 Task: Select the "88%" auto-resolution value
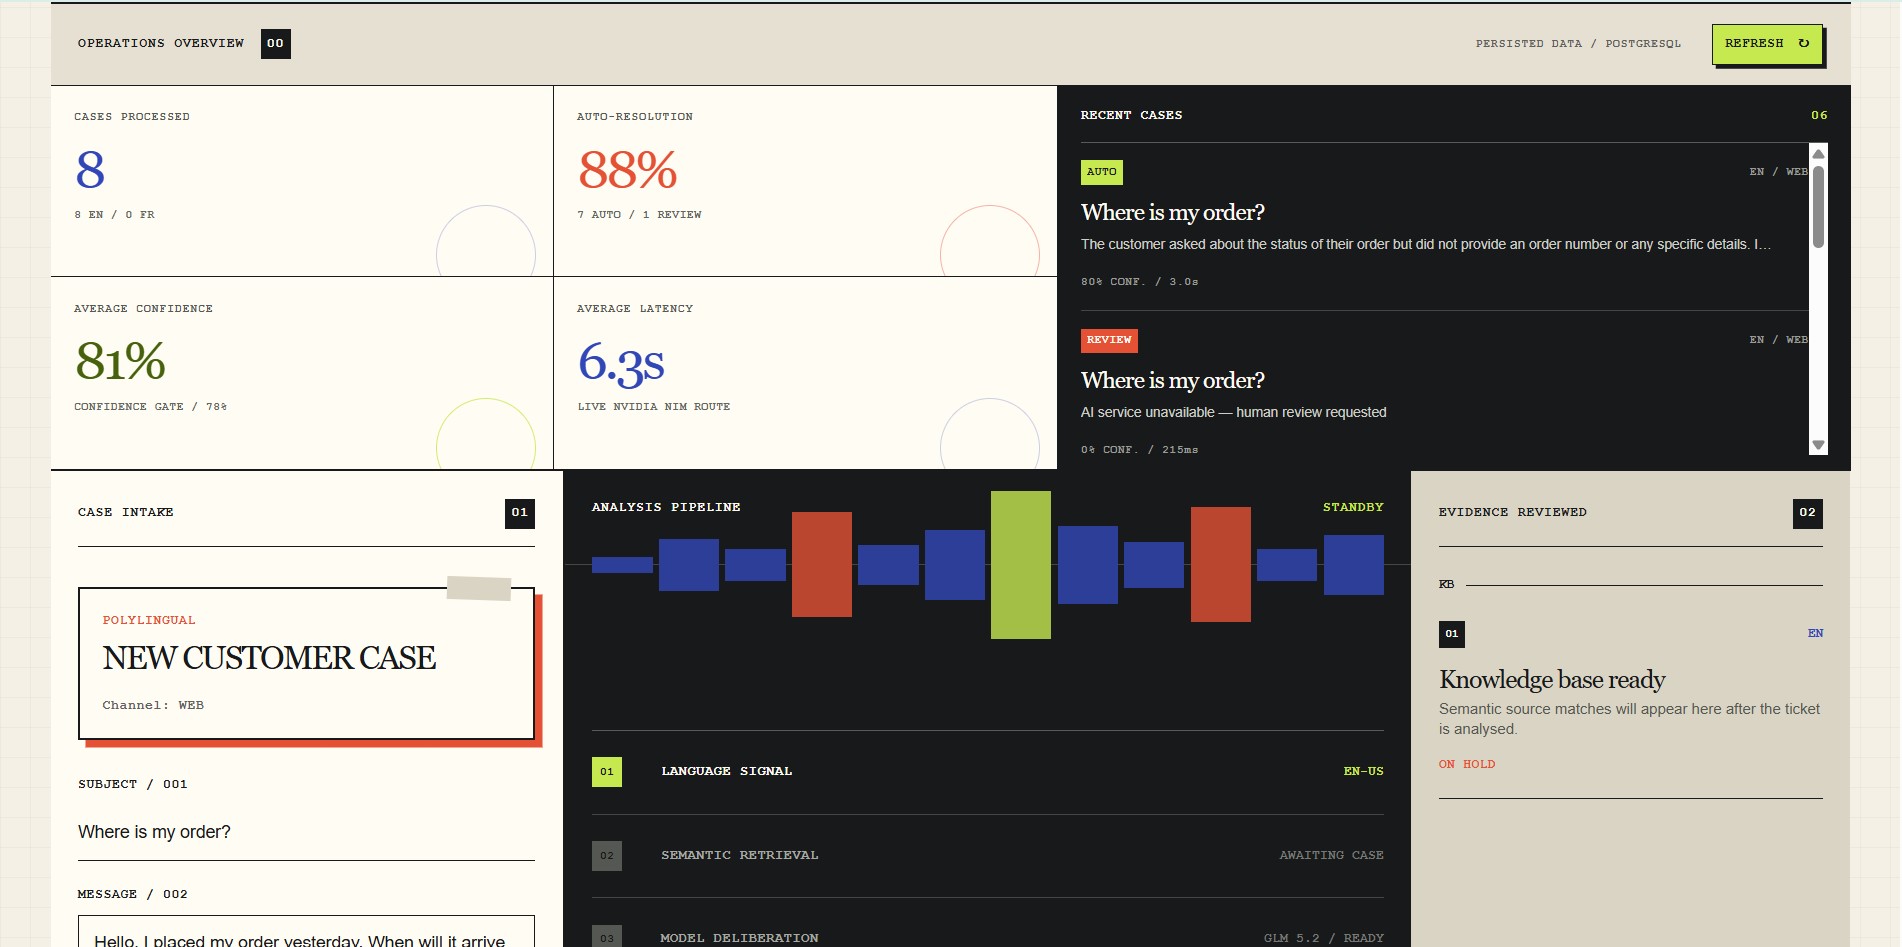point(628,170)
